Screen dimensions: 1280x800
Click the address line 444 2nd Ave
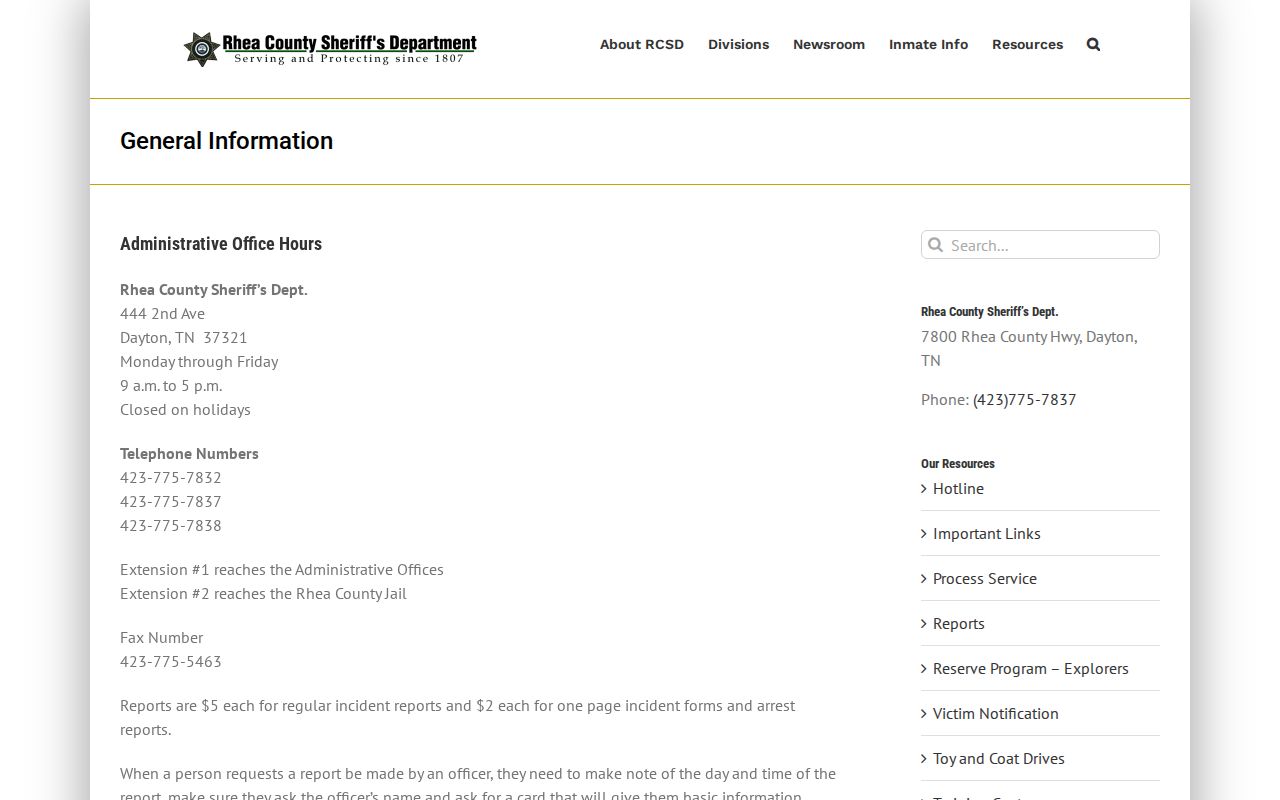click(162, 313)
